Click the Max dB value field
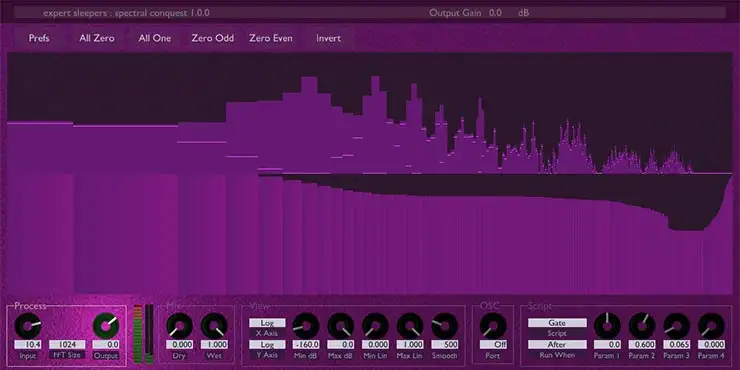 tap(341, 345)
